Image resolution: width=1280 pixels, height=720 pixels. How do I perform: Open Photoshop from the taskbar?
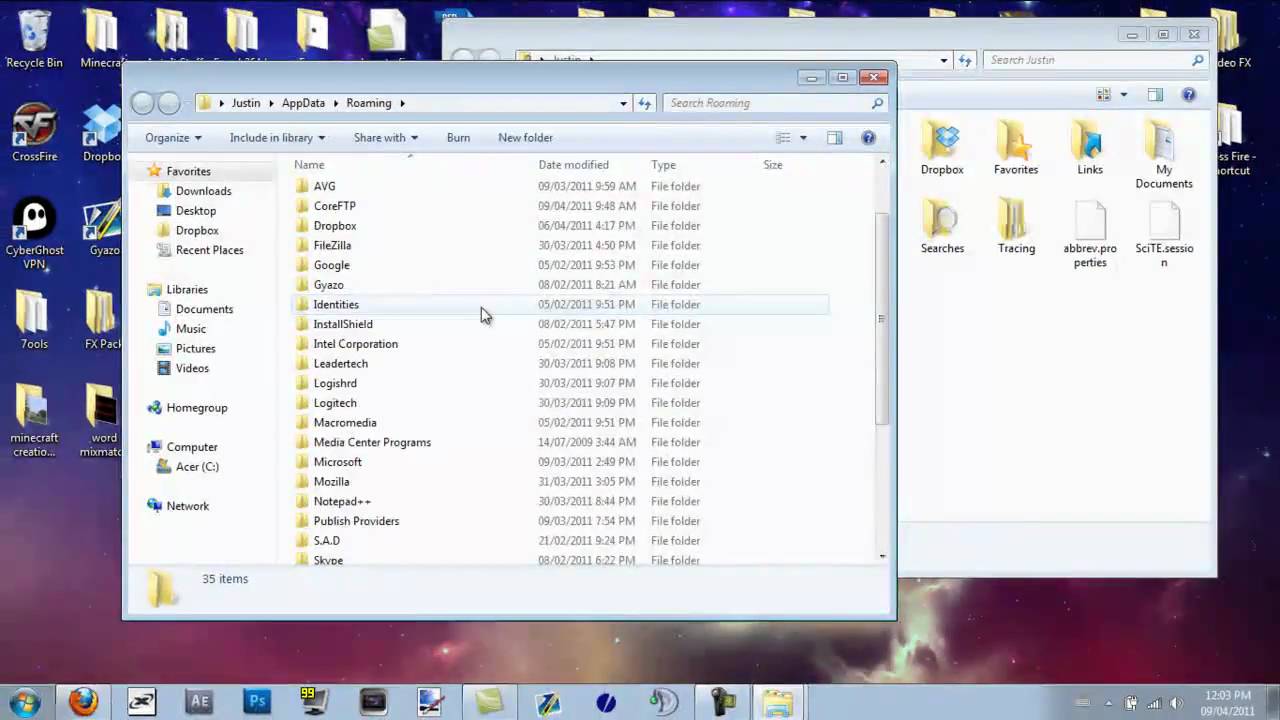pyautogui.click(x=257, y=702)
